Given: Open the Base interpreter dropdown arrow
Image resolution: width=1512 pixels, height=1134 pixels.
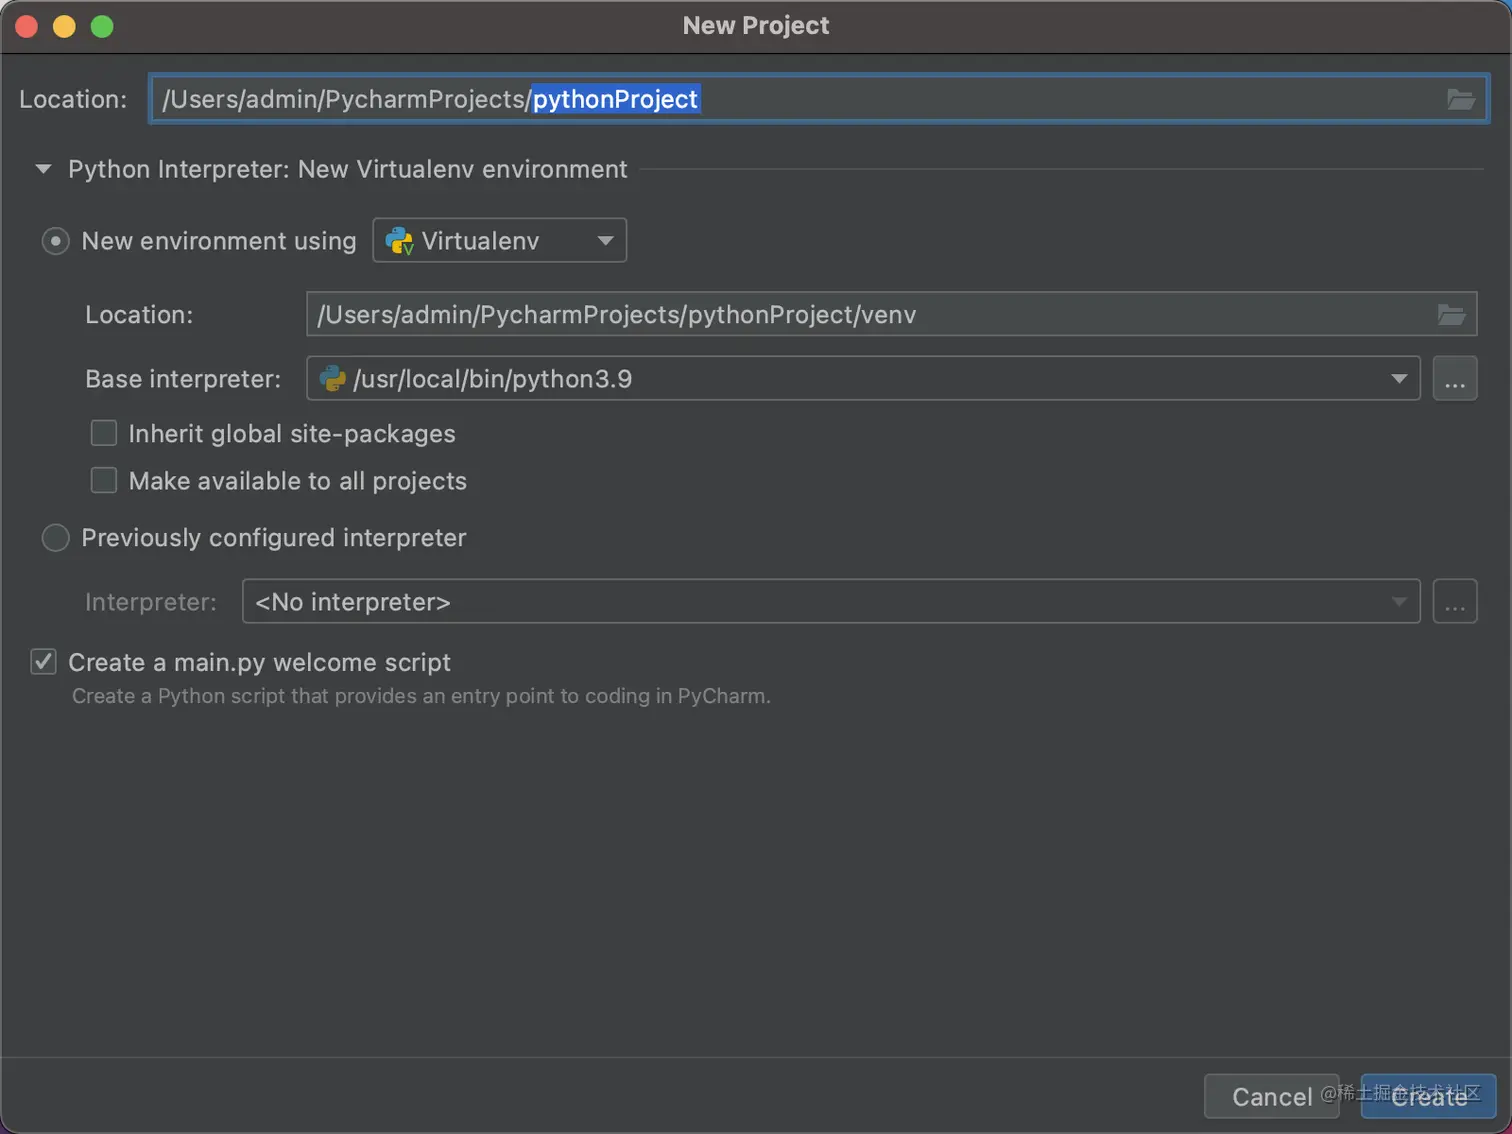Looking at the screenshot, I should pos(1398,379).
